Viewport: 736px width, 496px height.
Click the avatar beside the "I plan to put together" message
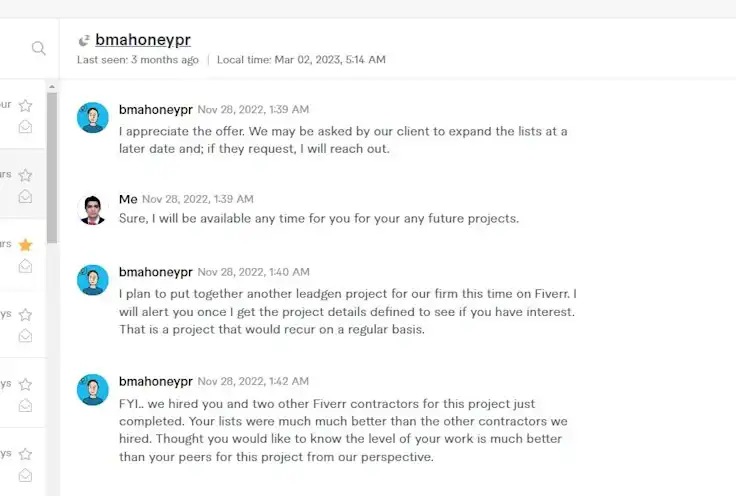click(93, 280)
